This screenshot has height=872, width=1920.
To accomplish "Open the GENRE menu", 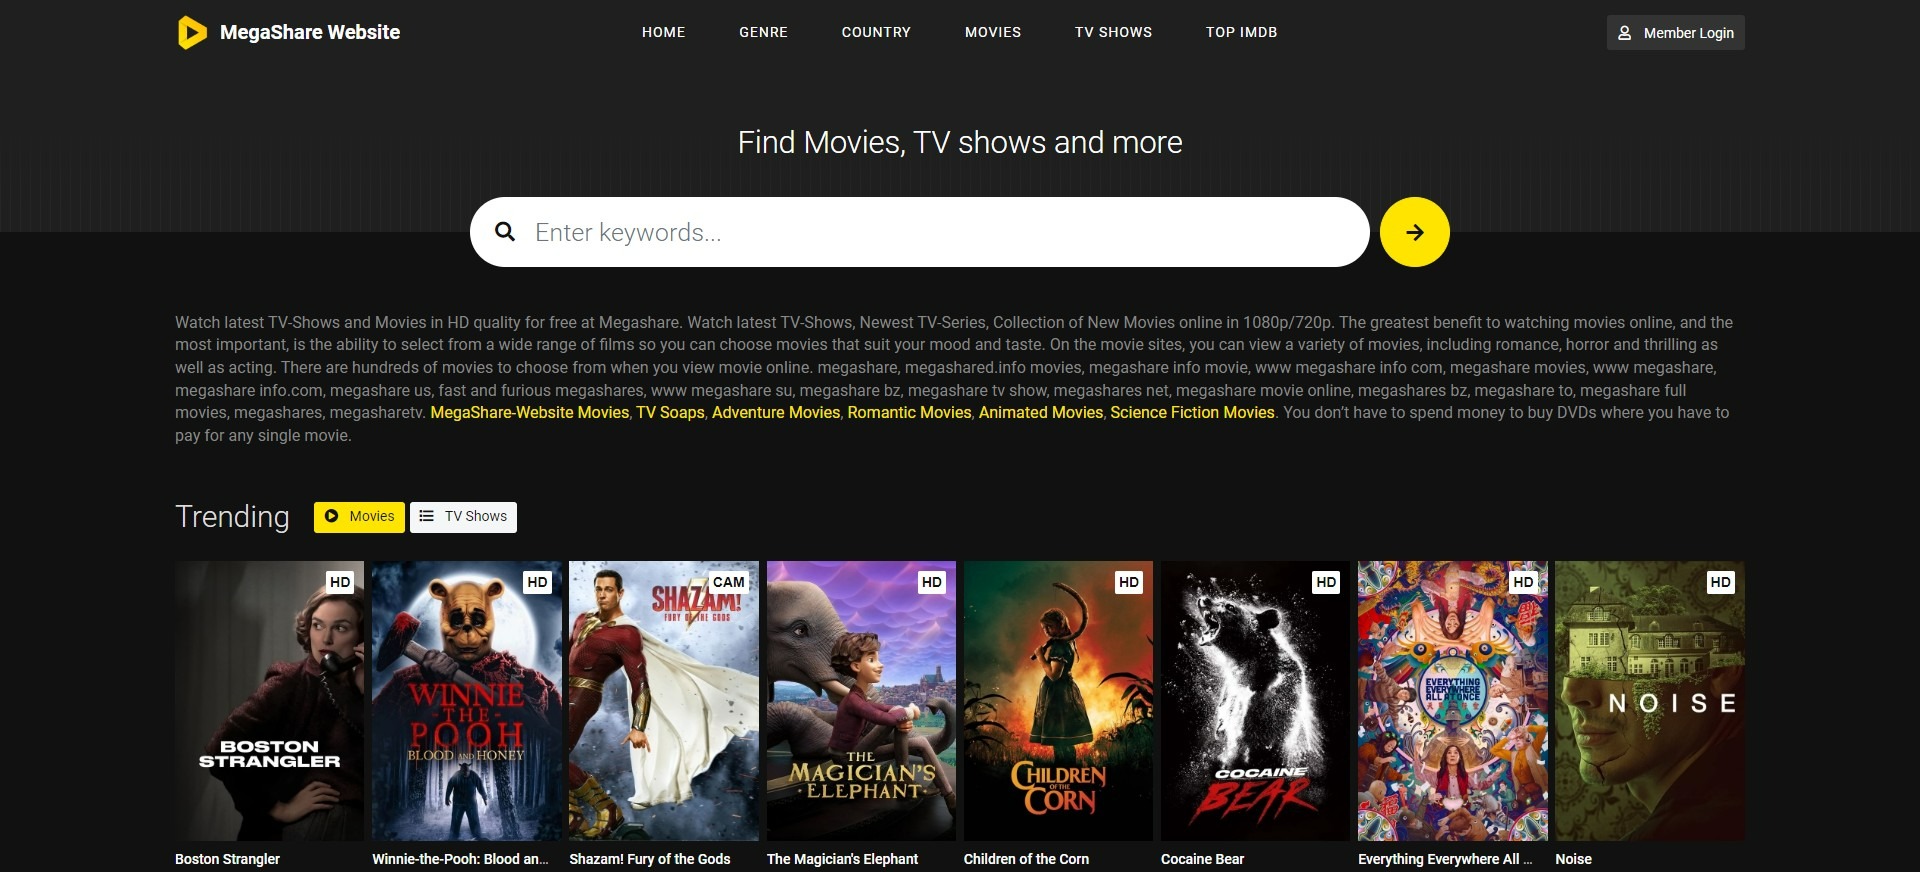I will pyautogui.click(x=763, y=32).
